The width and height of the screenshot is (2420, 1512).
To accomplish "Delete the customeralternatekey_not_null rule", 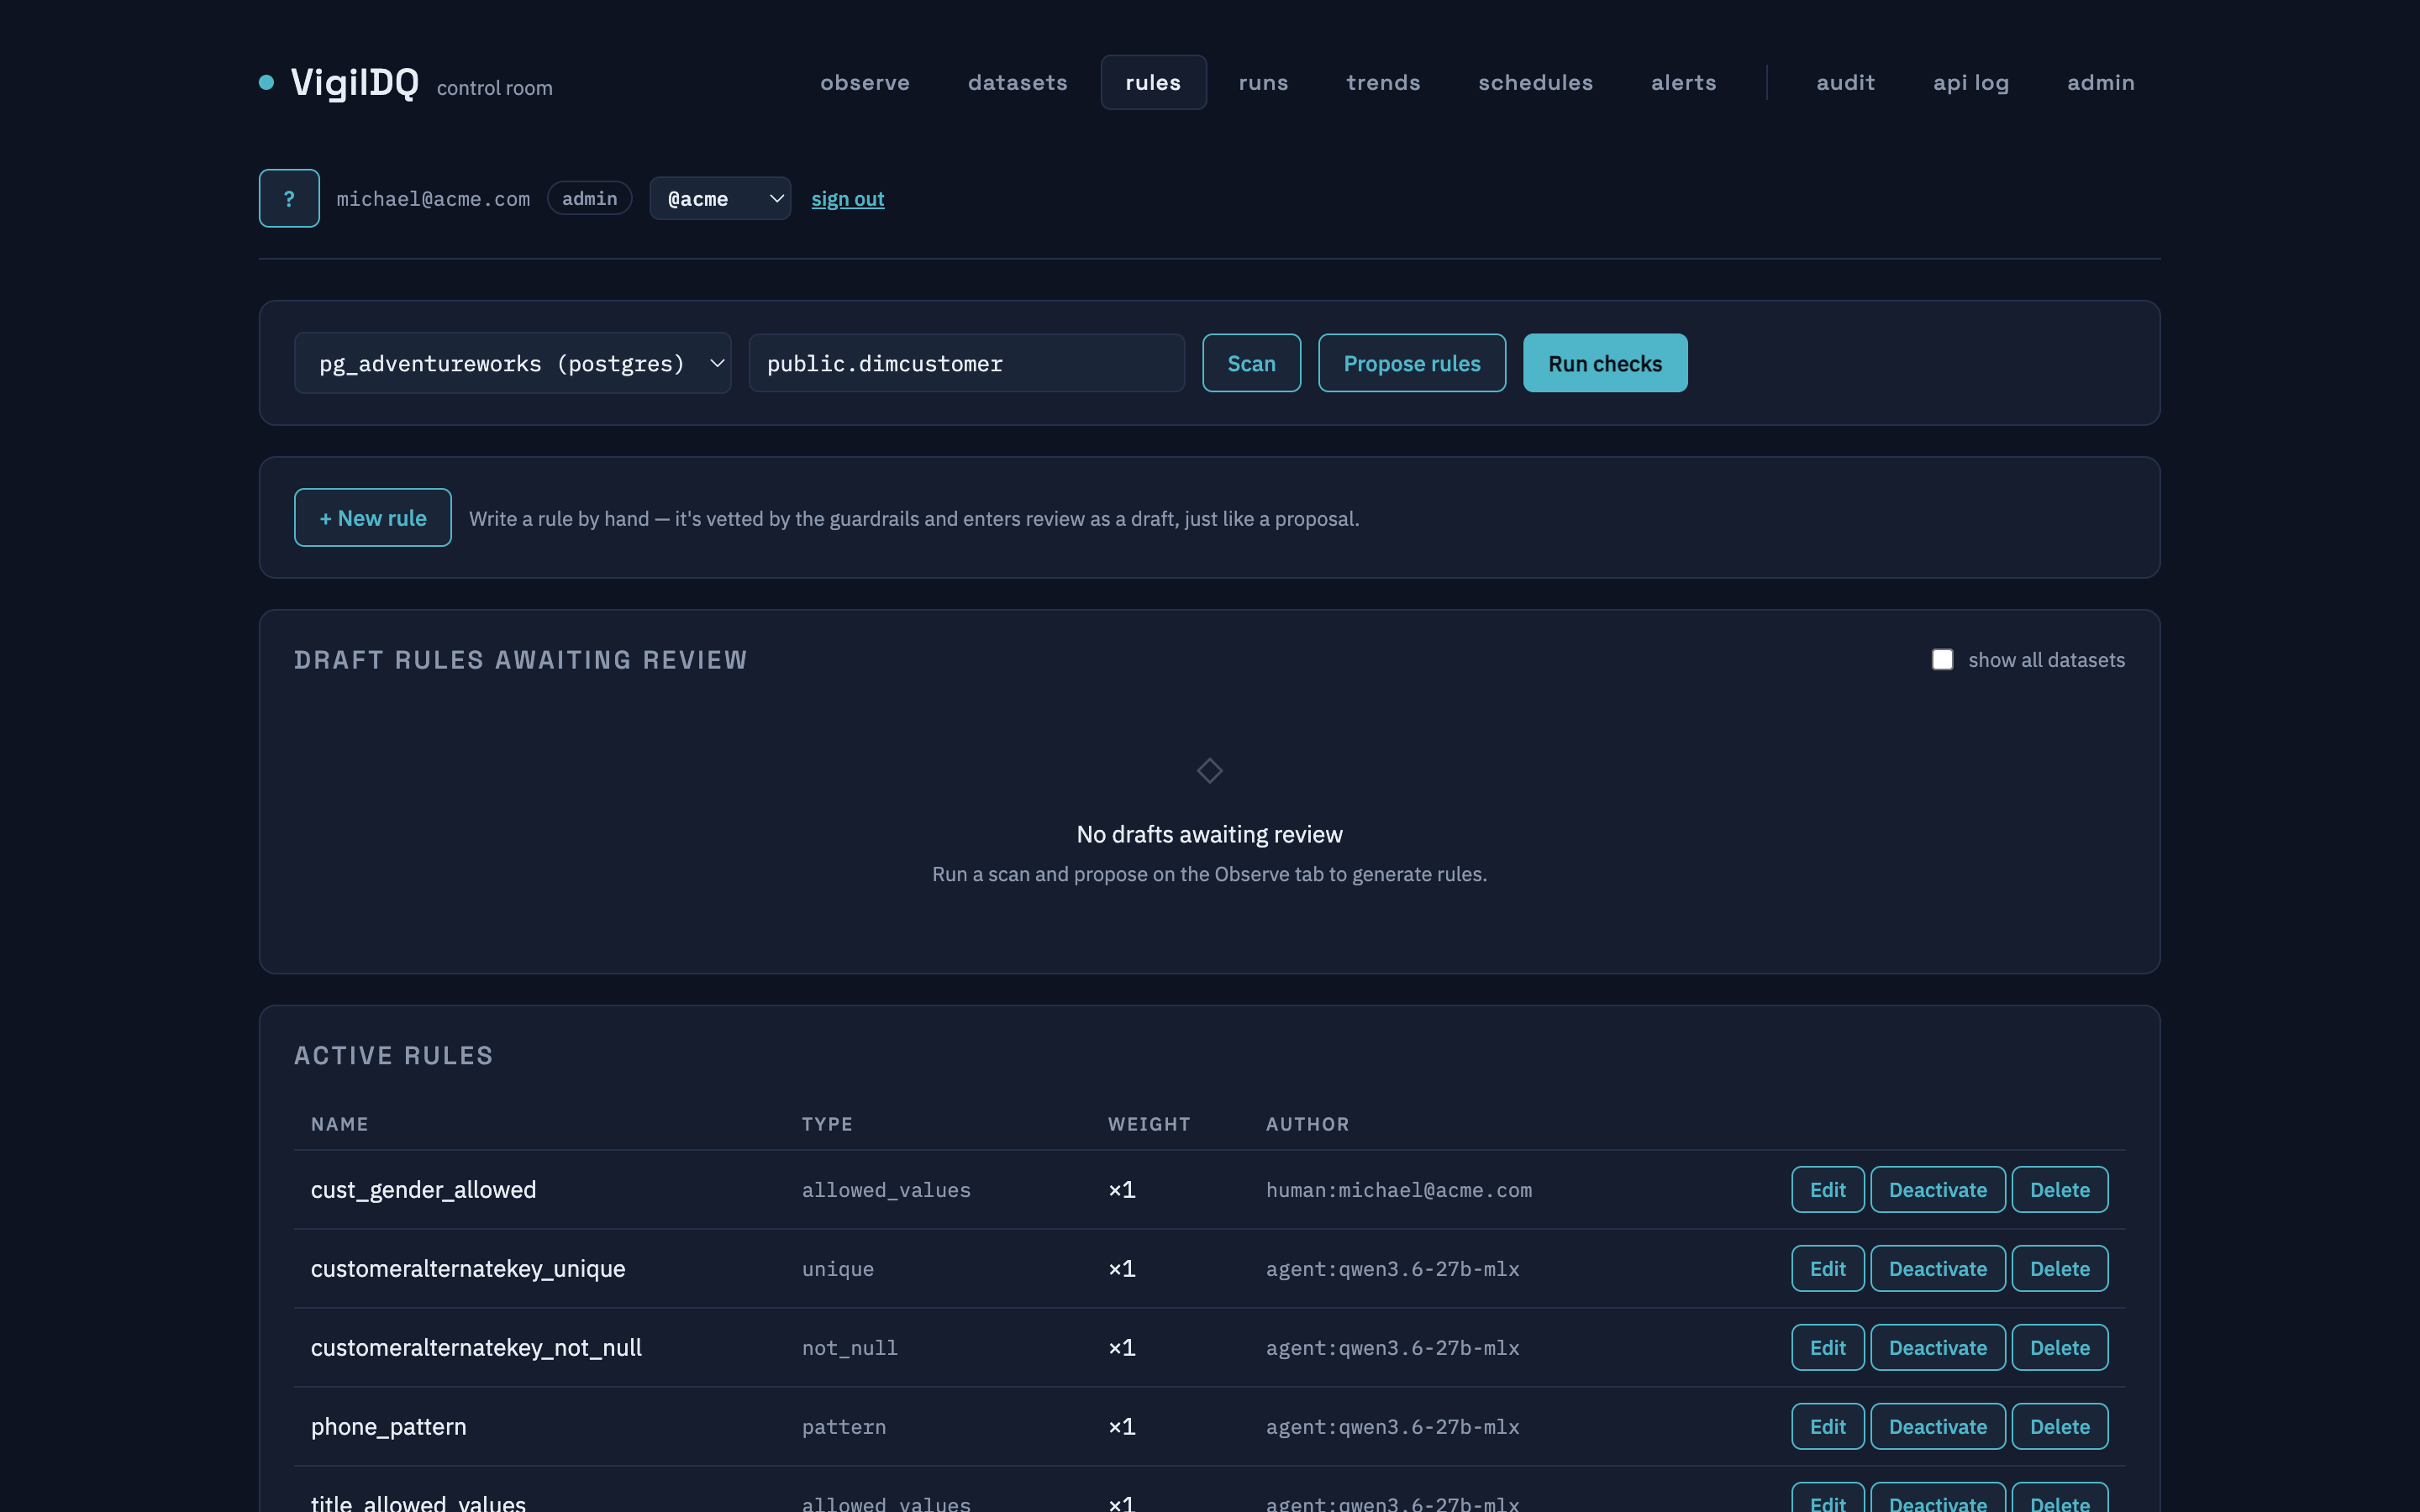I will (x=2059, y=1348).
